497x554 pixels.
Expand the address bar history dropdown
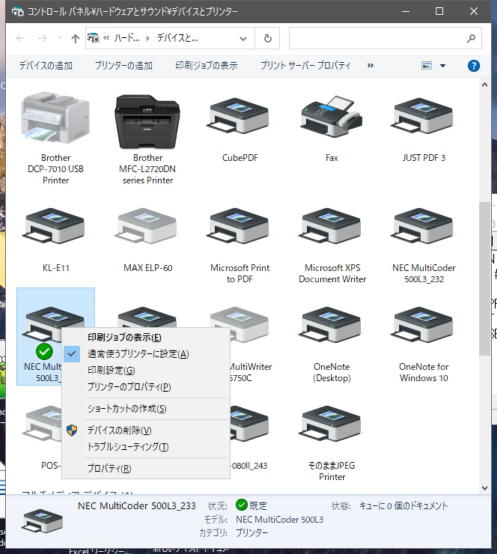[x=243, y=38]
